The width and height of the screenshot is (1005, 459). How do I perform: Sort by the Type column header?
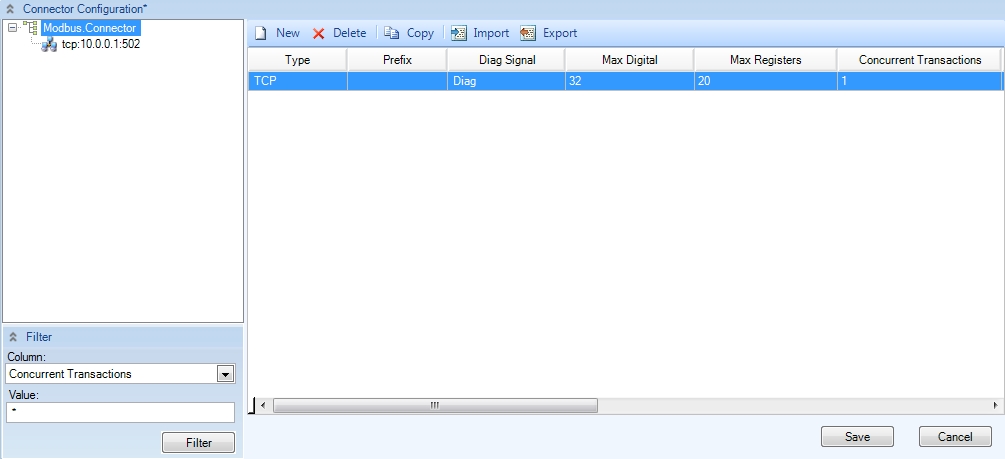click(297, 60)
